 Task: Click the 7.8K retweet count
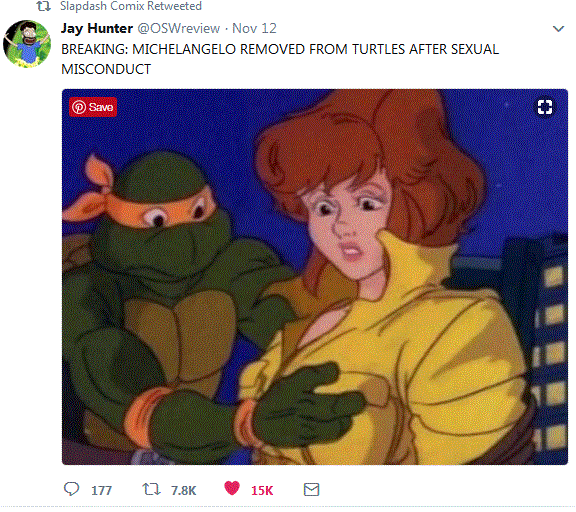coord(184,491)
